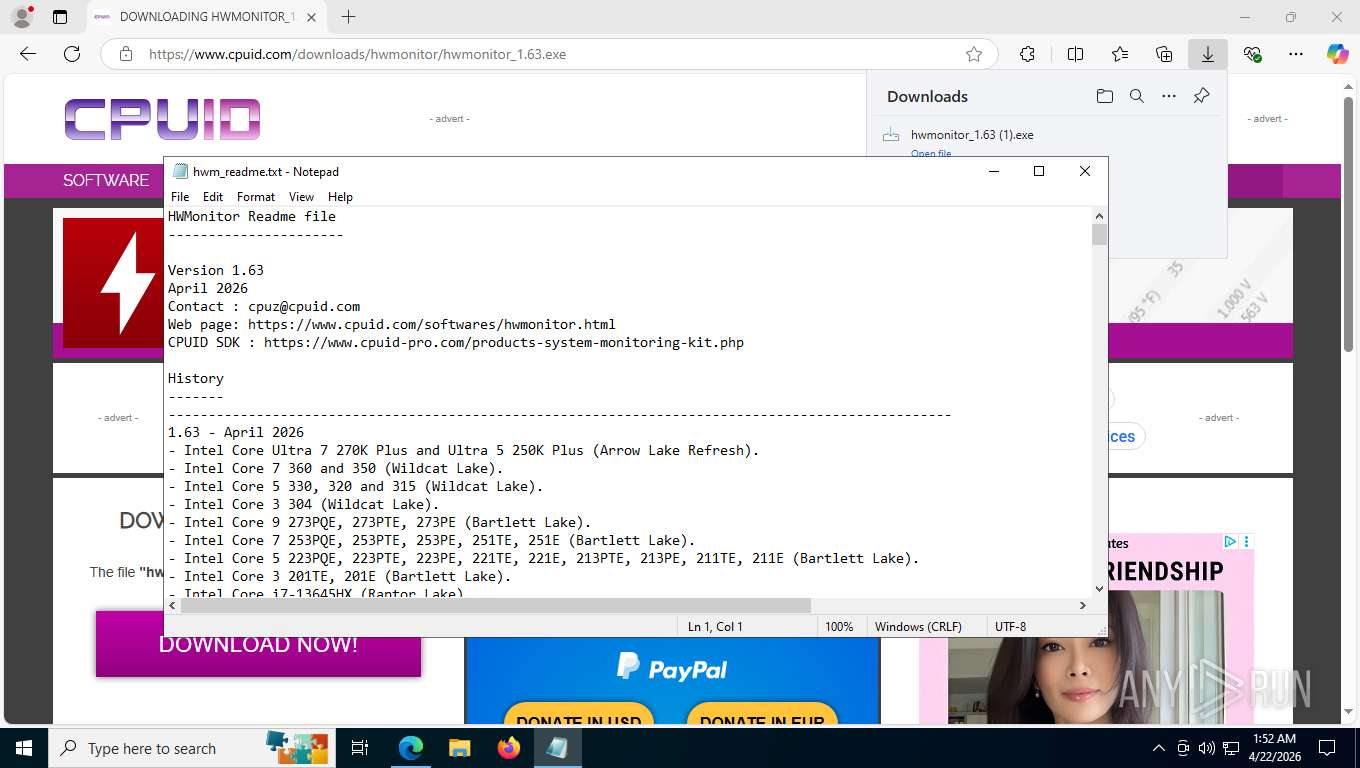This screenshot has width=1360, height=768.
Task: Open the Help menu in Notepad
Action: 340,197
